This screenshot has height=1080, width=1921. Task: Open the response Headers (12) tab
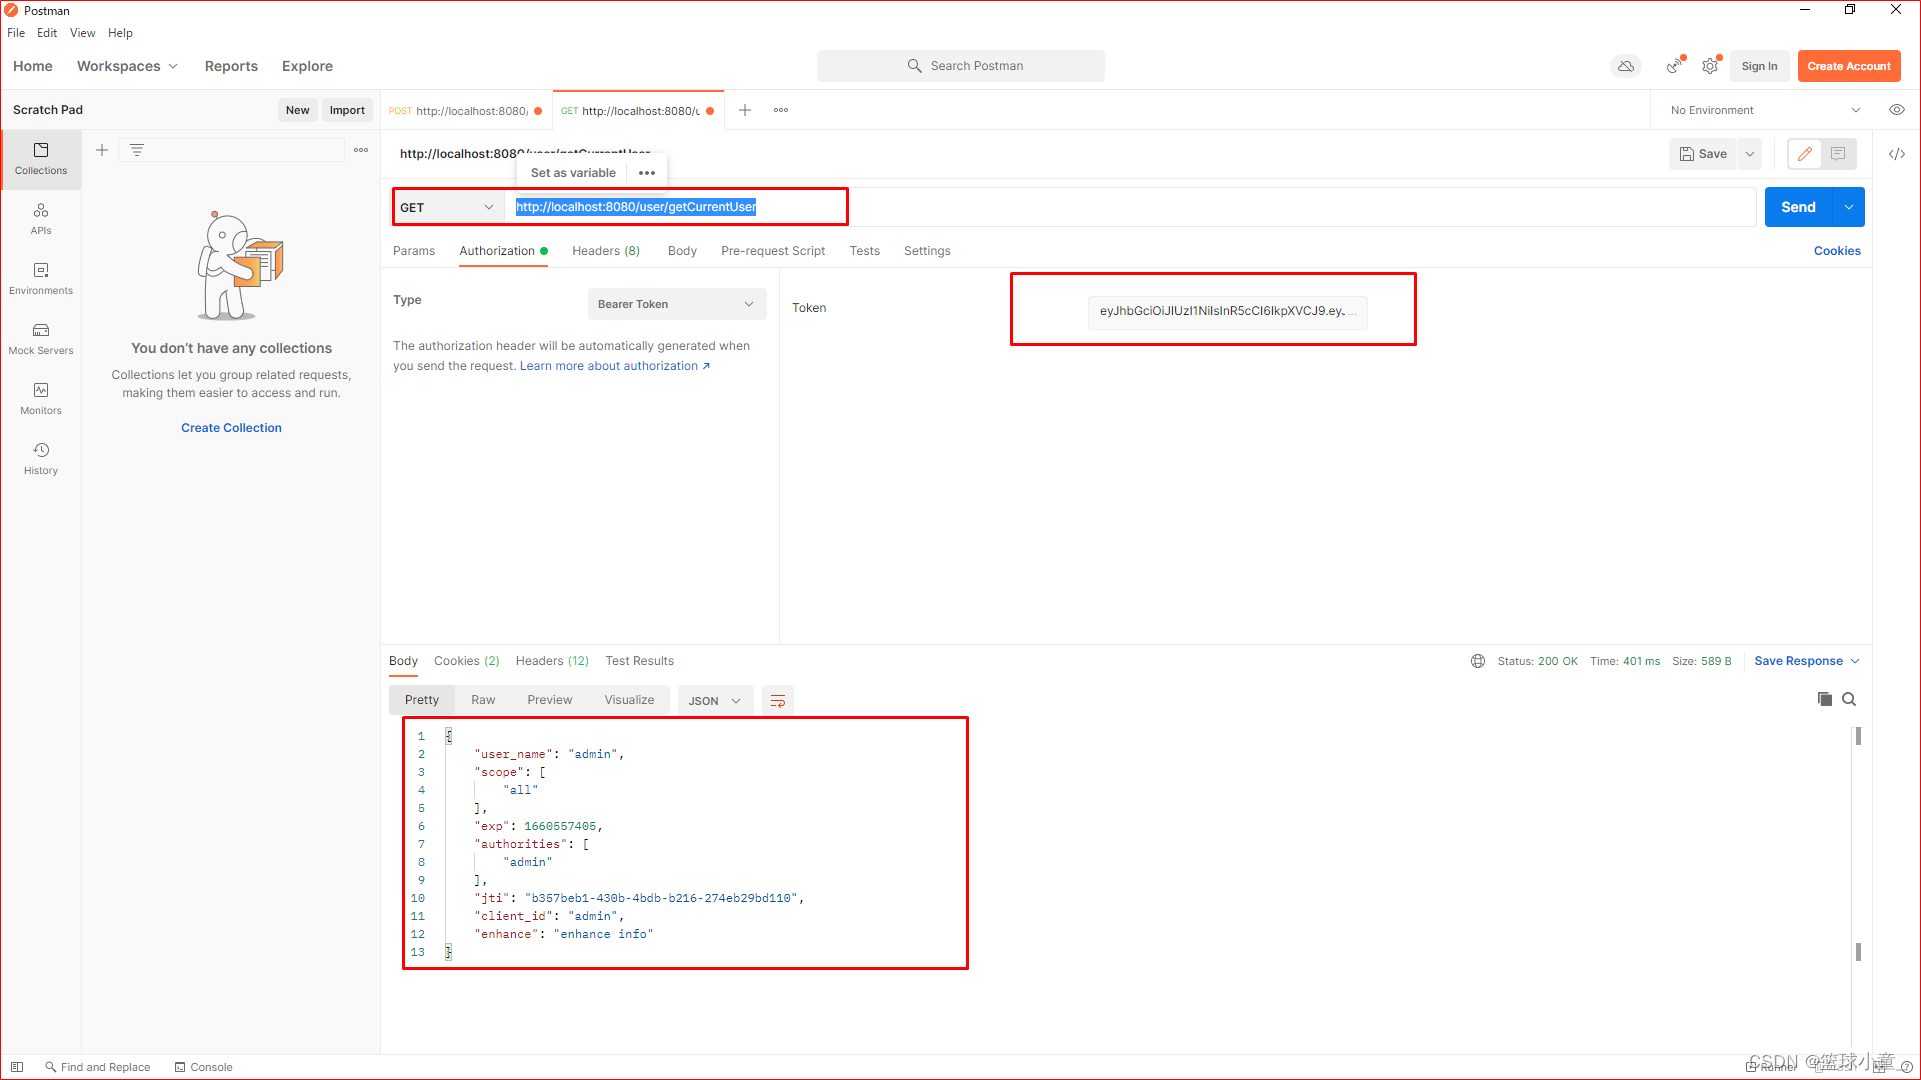click(552, 661)
